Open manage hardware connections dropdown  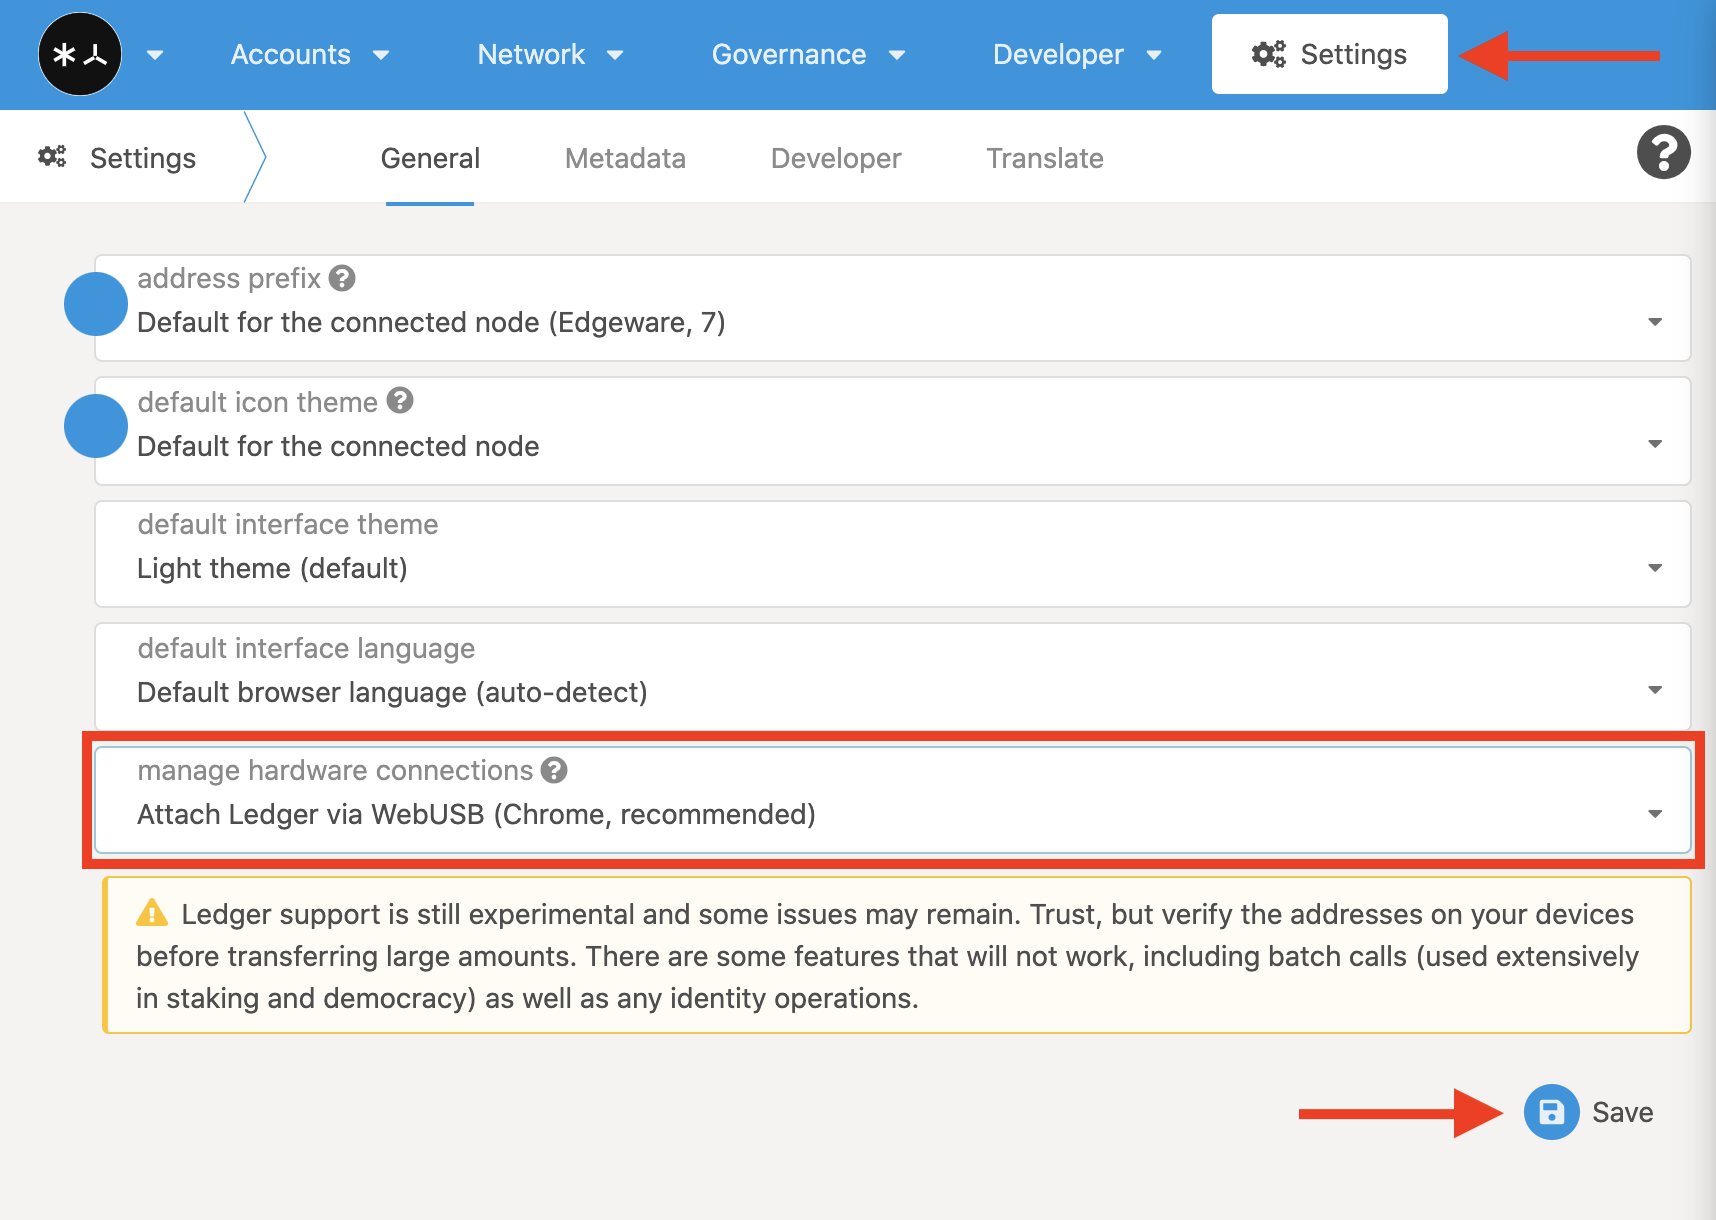1655,814
